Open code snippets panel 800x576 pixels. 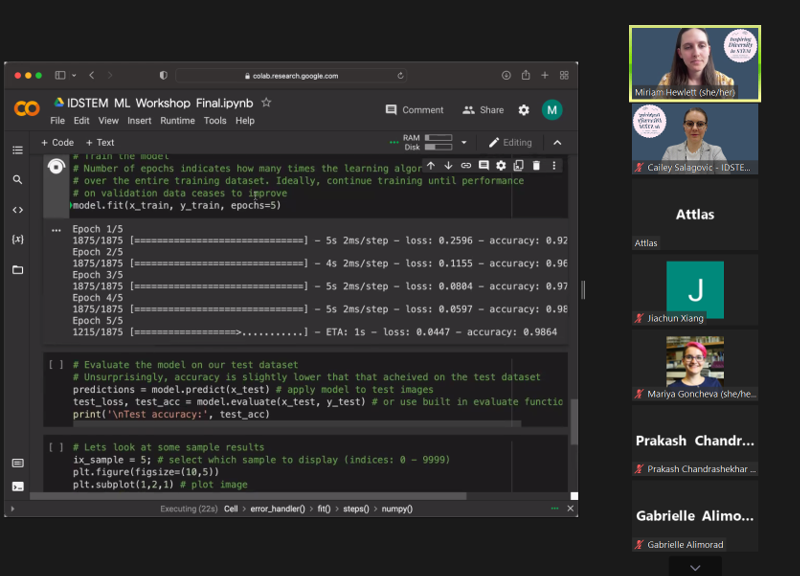pos(18,210)
